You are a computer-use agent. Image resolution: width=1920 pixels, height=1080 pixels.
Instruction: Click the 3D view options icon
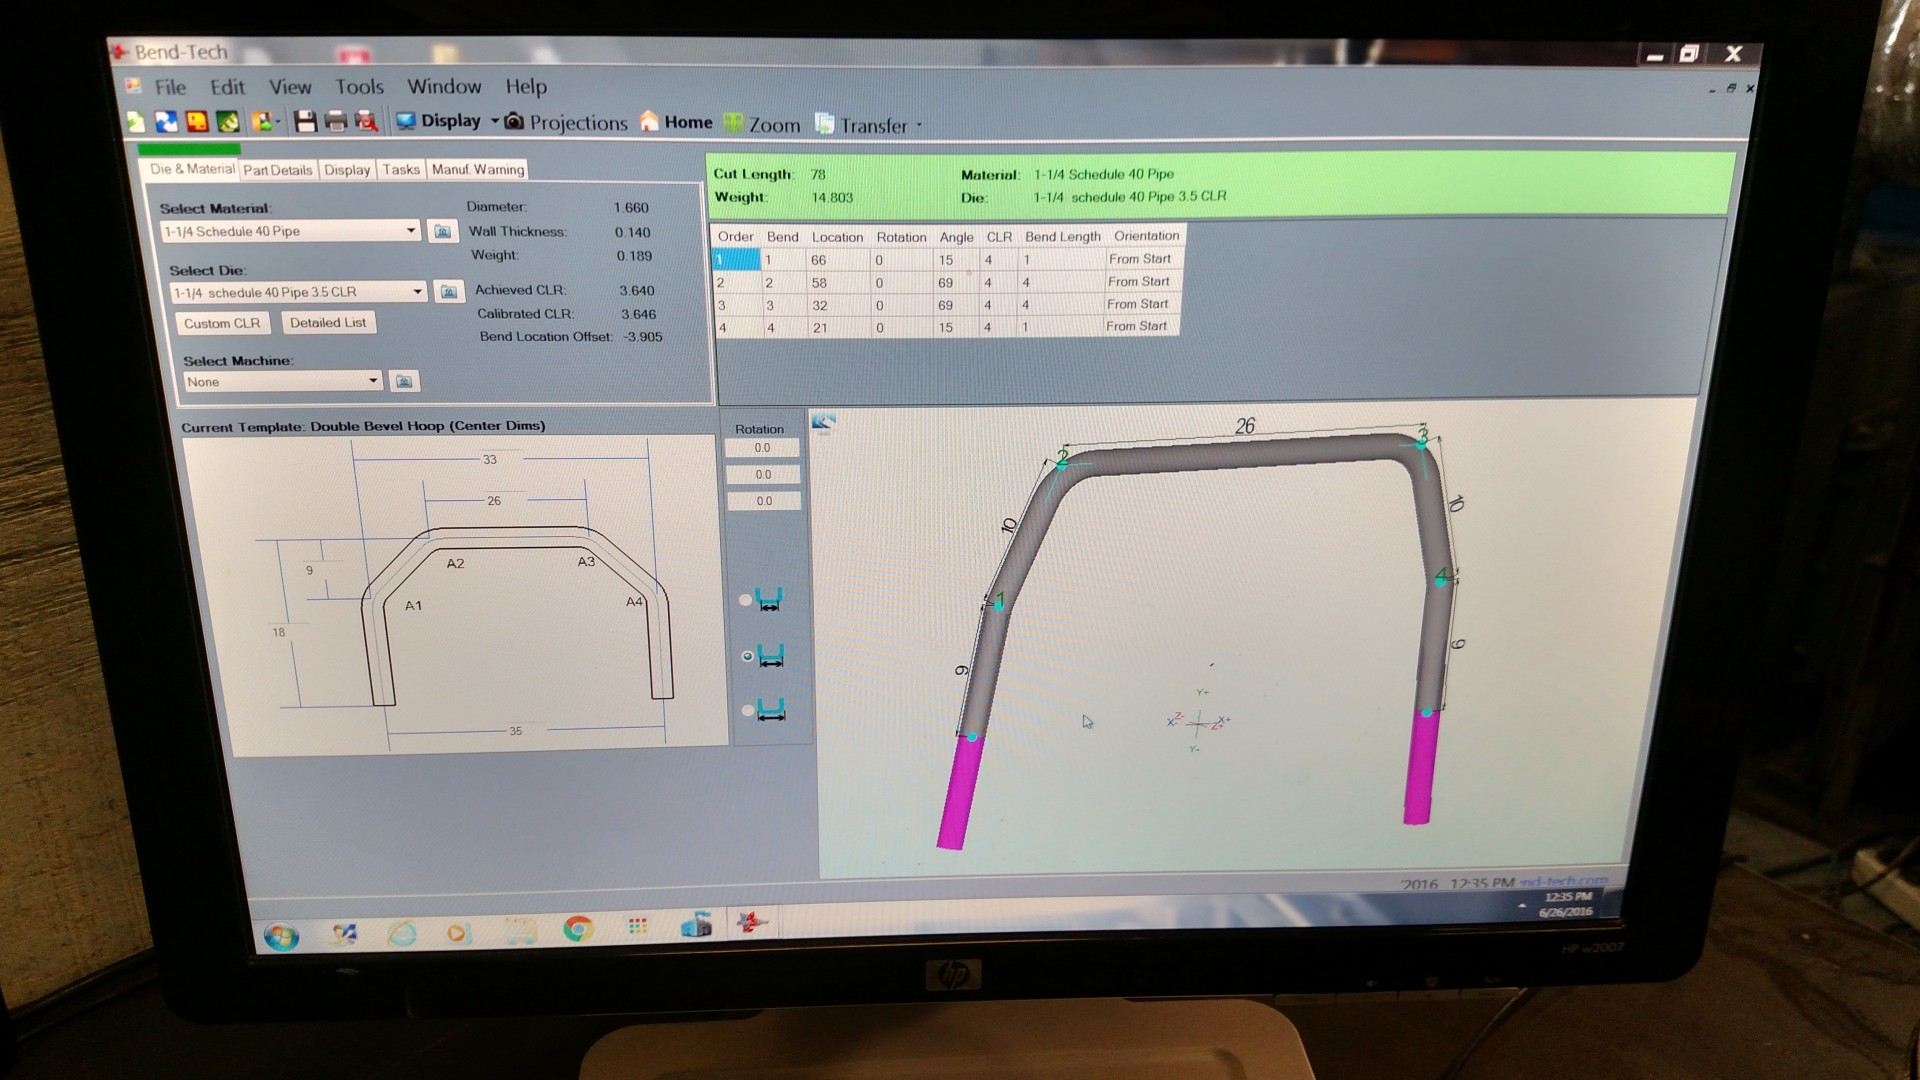(x=823, y=423)
